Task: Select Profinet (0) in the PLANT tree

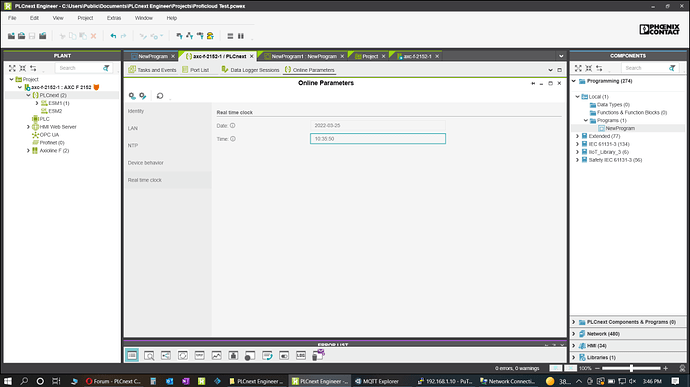Action: [x=52, y=143]
